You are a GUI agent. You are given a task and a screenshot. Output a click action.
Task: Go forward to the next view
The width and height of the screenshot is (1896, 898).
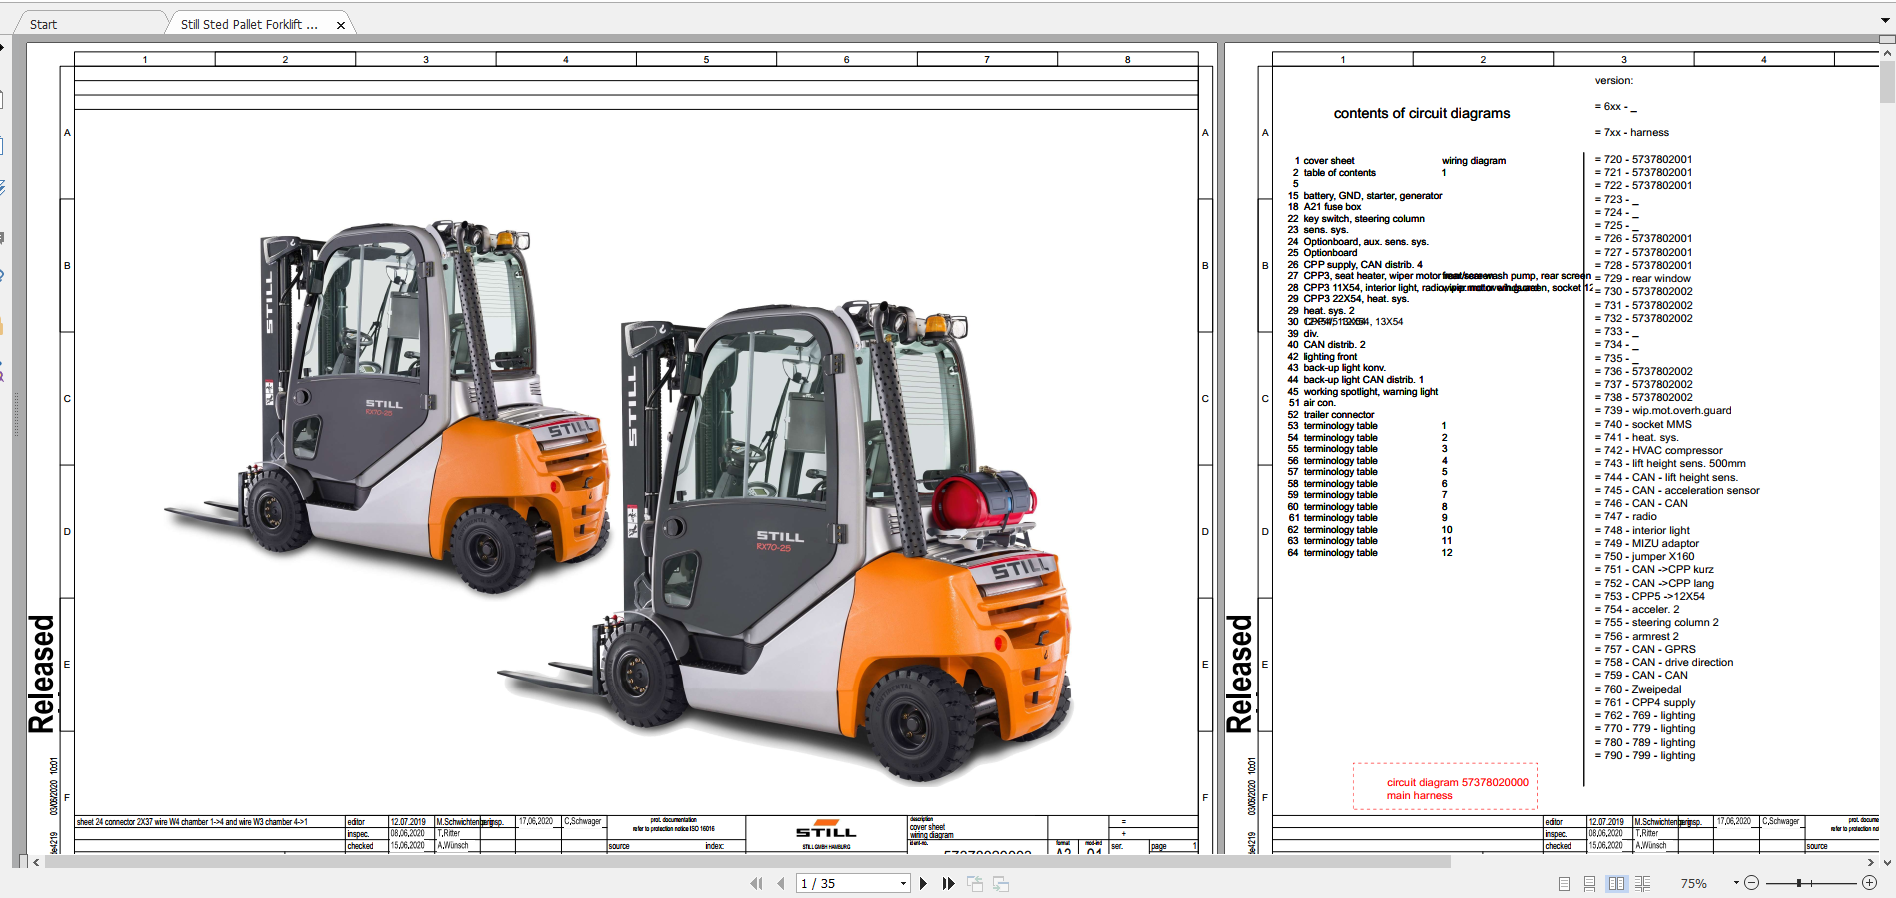coord(1001,883)
